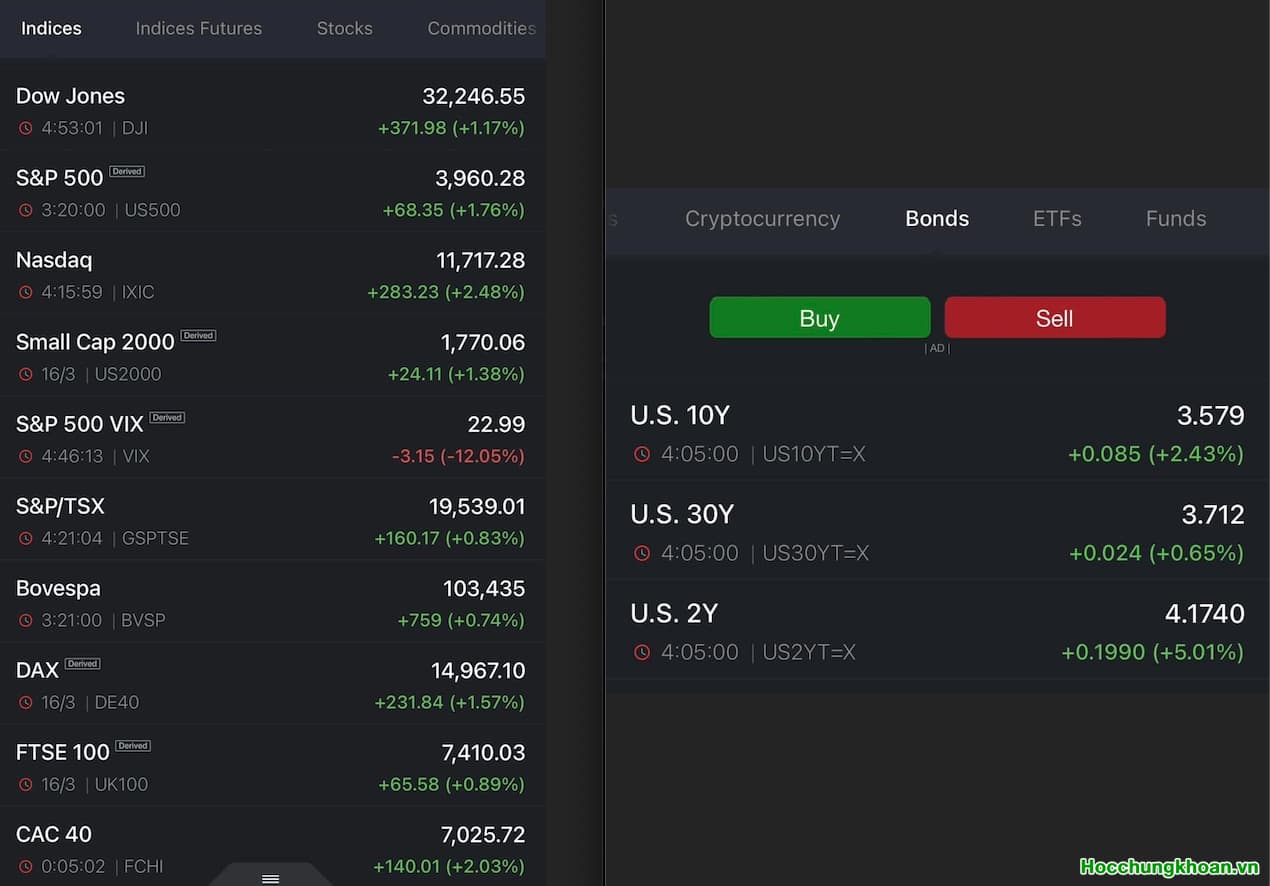Switch to the Cryptocurrency tab
Screen dimensions: 1270x886
[x=762, y=218]
